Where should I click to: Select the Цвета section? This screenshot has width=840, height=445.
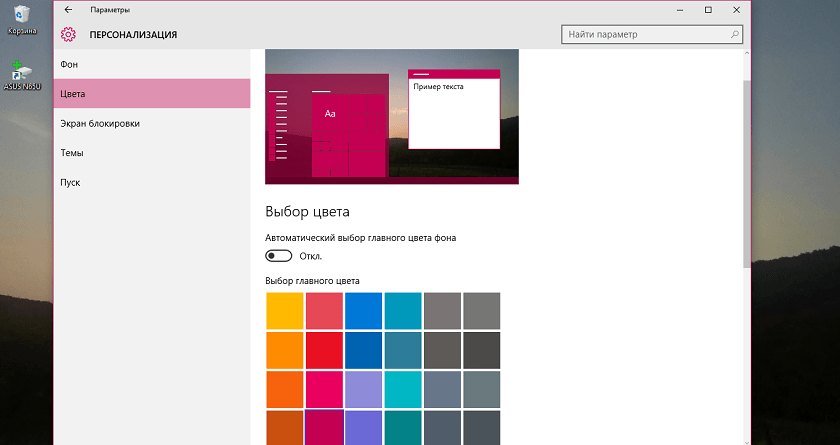pos(152,94)
